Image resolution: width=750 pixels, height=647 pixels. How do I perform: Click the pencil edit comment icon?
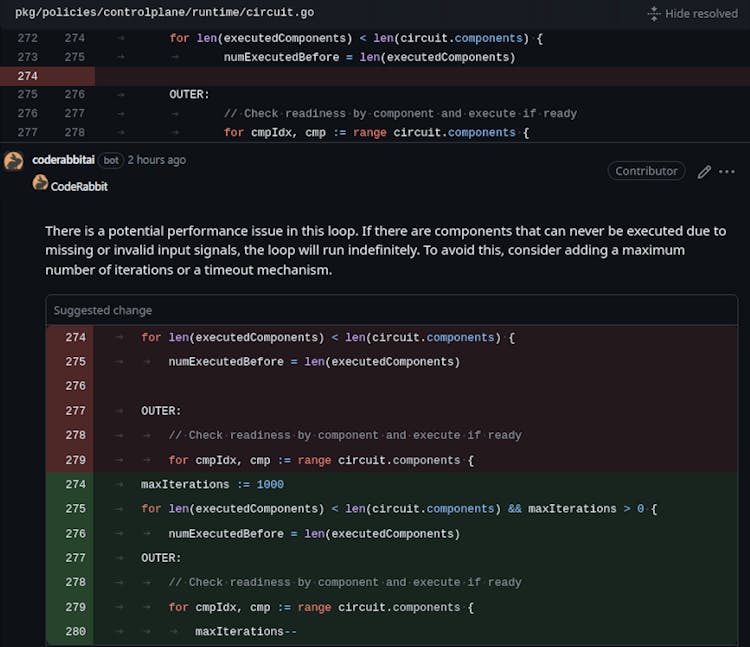704,172
